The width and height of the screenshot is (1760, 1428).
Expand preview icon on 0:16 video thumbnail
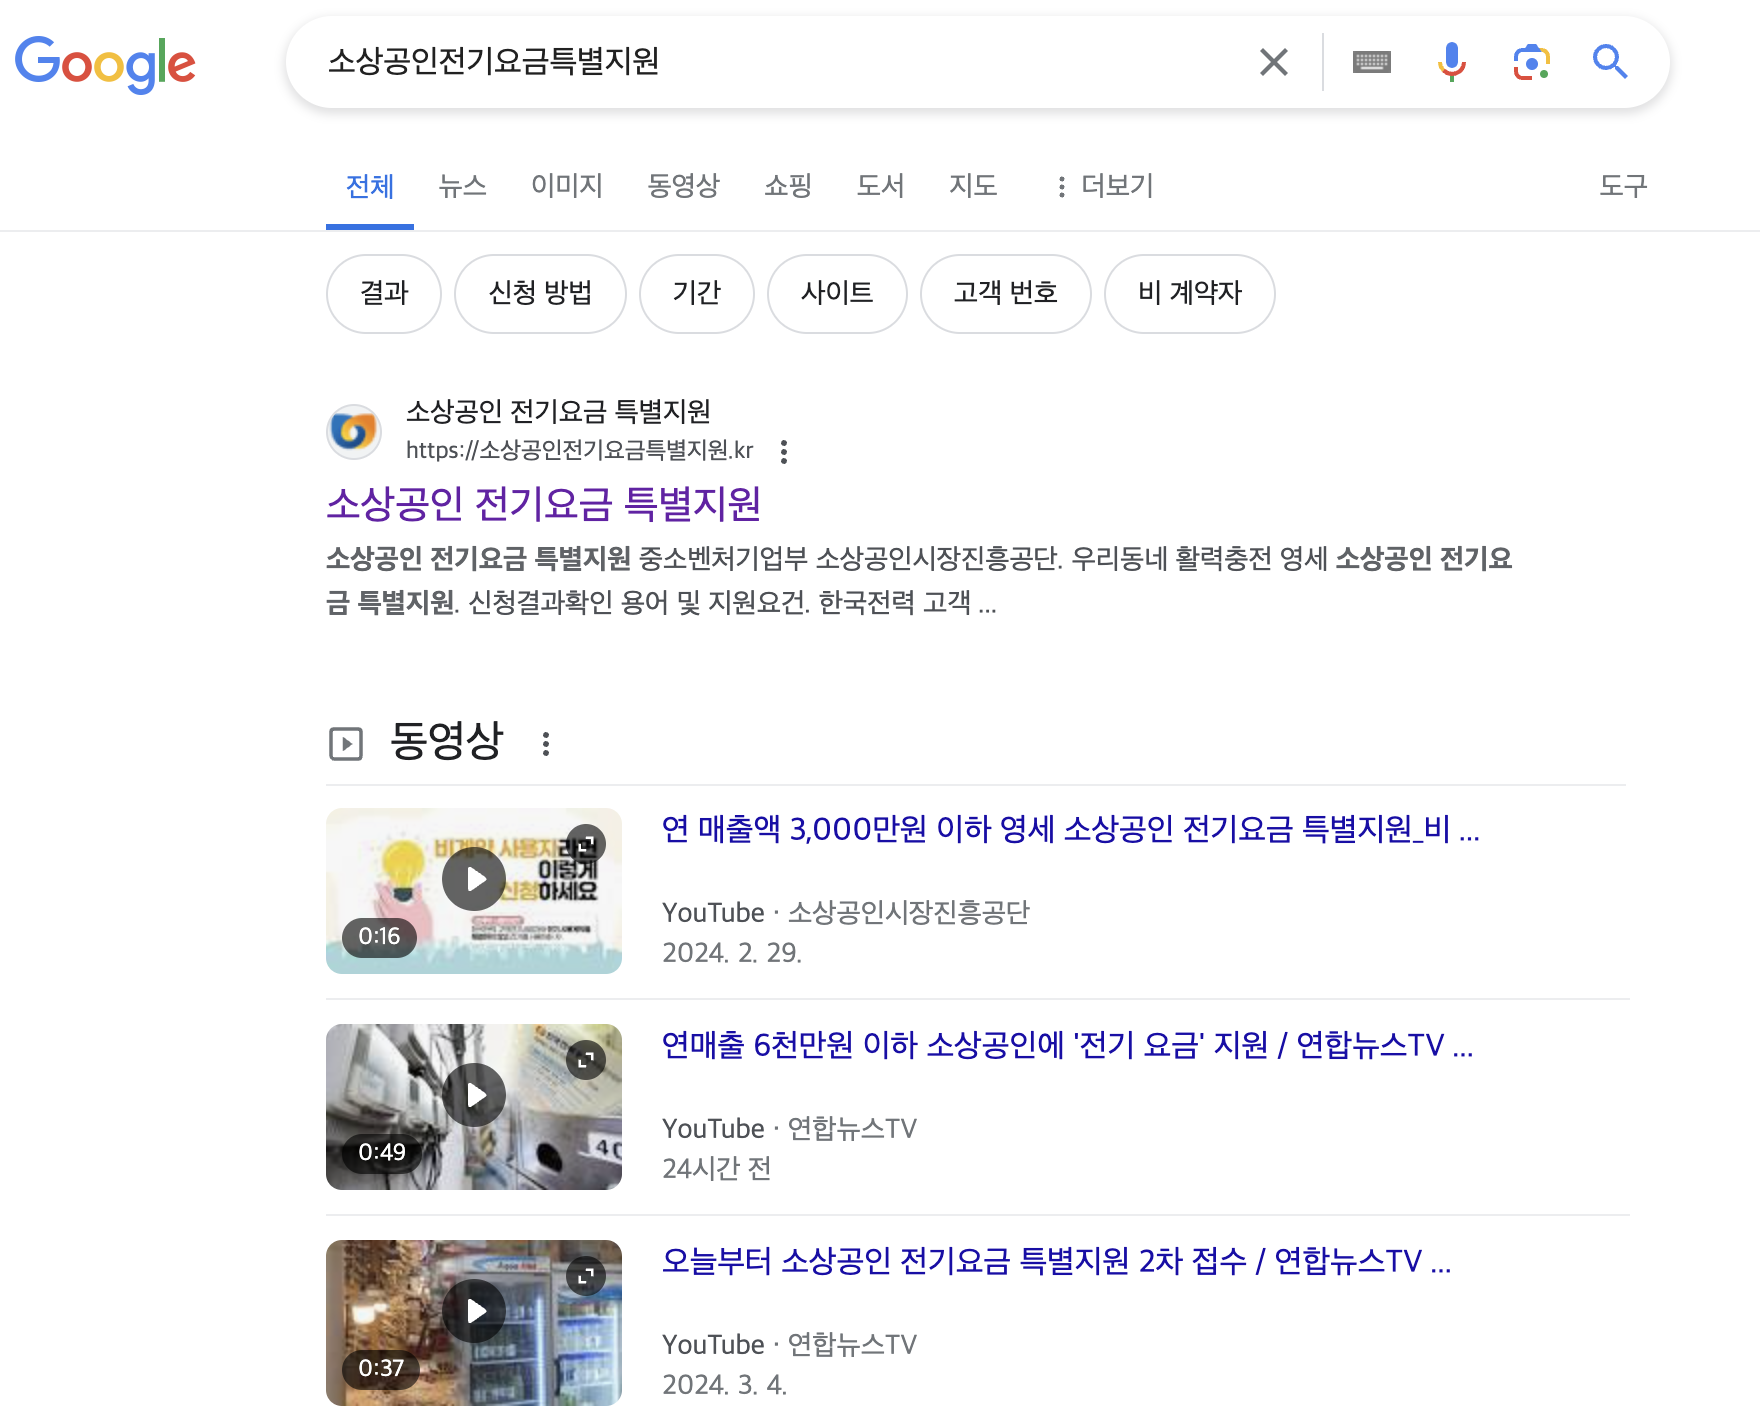click(x=586, y=844)
